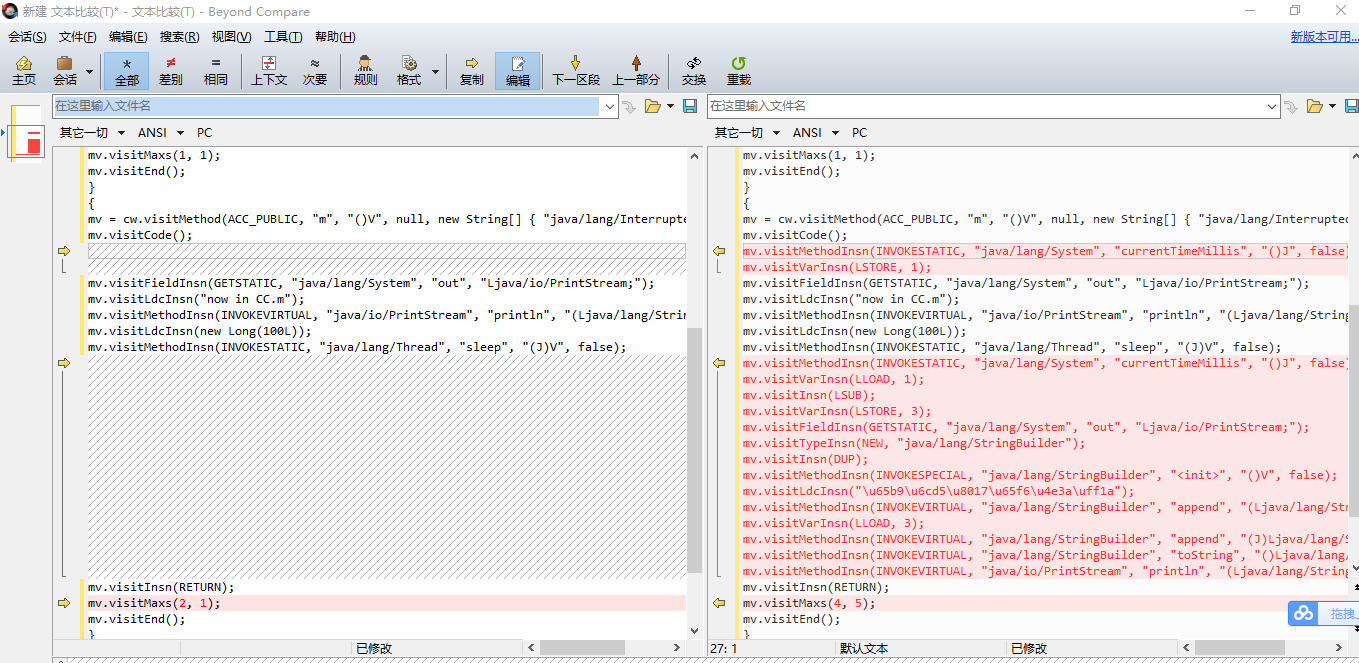1359x663 pixels.
Task: Expand the right open-folder dropdown arrow
Action: point(1333,106)
